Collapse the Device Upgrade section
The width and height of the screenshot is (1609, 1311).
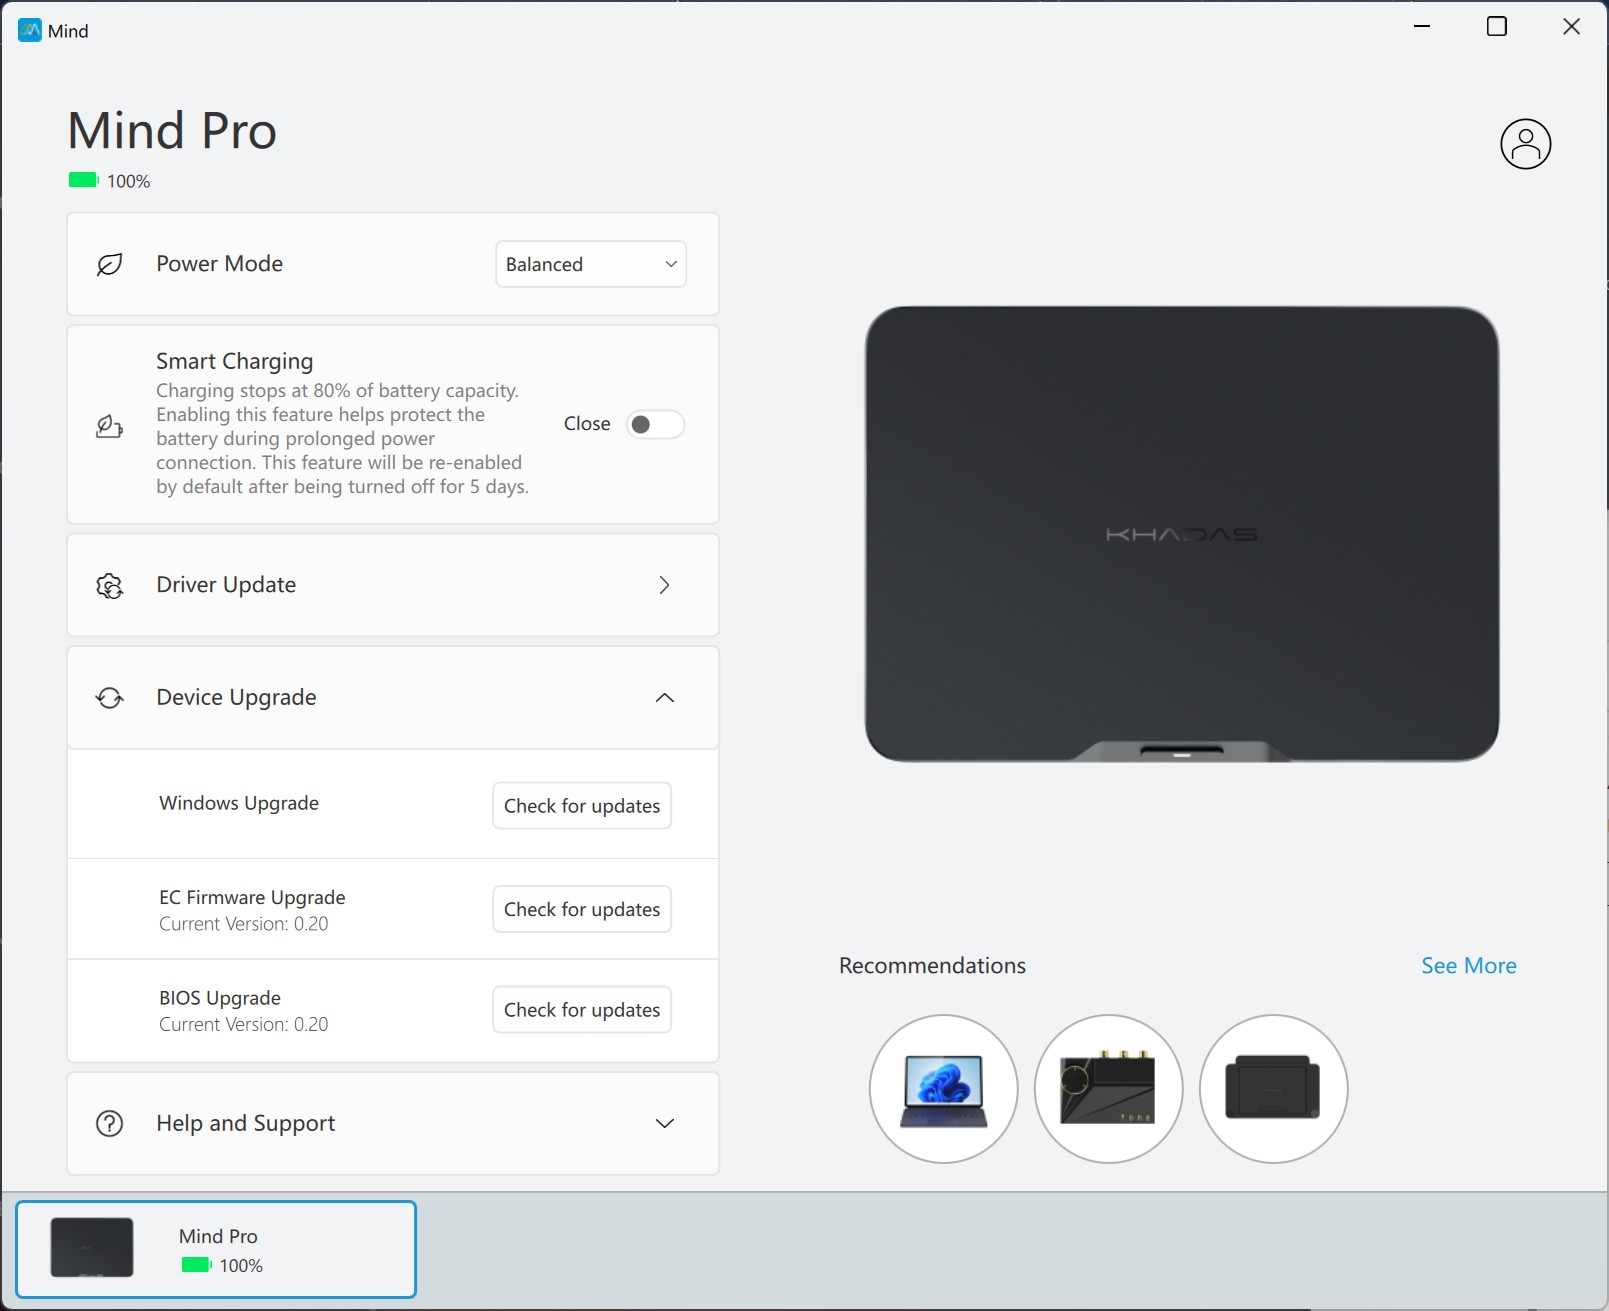(x=664, y=698)
